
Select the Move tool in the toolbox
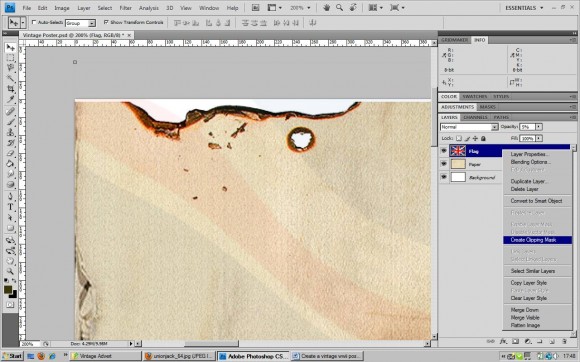10,48
